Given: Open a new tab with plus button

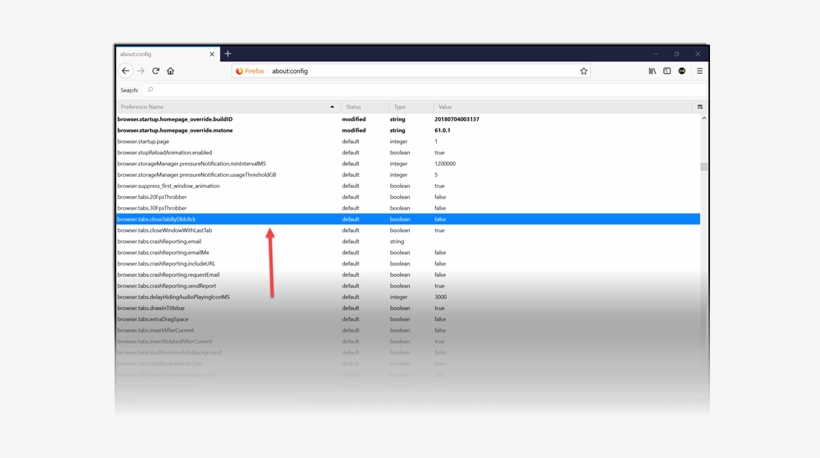Looking at the screenshot, I should [x=227, y=53].
